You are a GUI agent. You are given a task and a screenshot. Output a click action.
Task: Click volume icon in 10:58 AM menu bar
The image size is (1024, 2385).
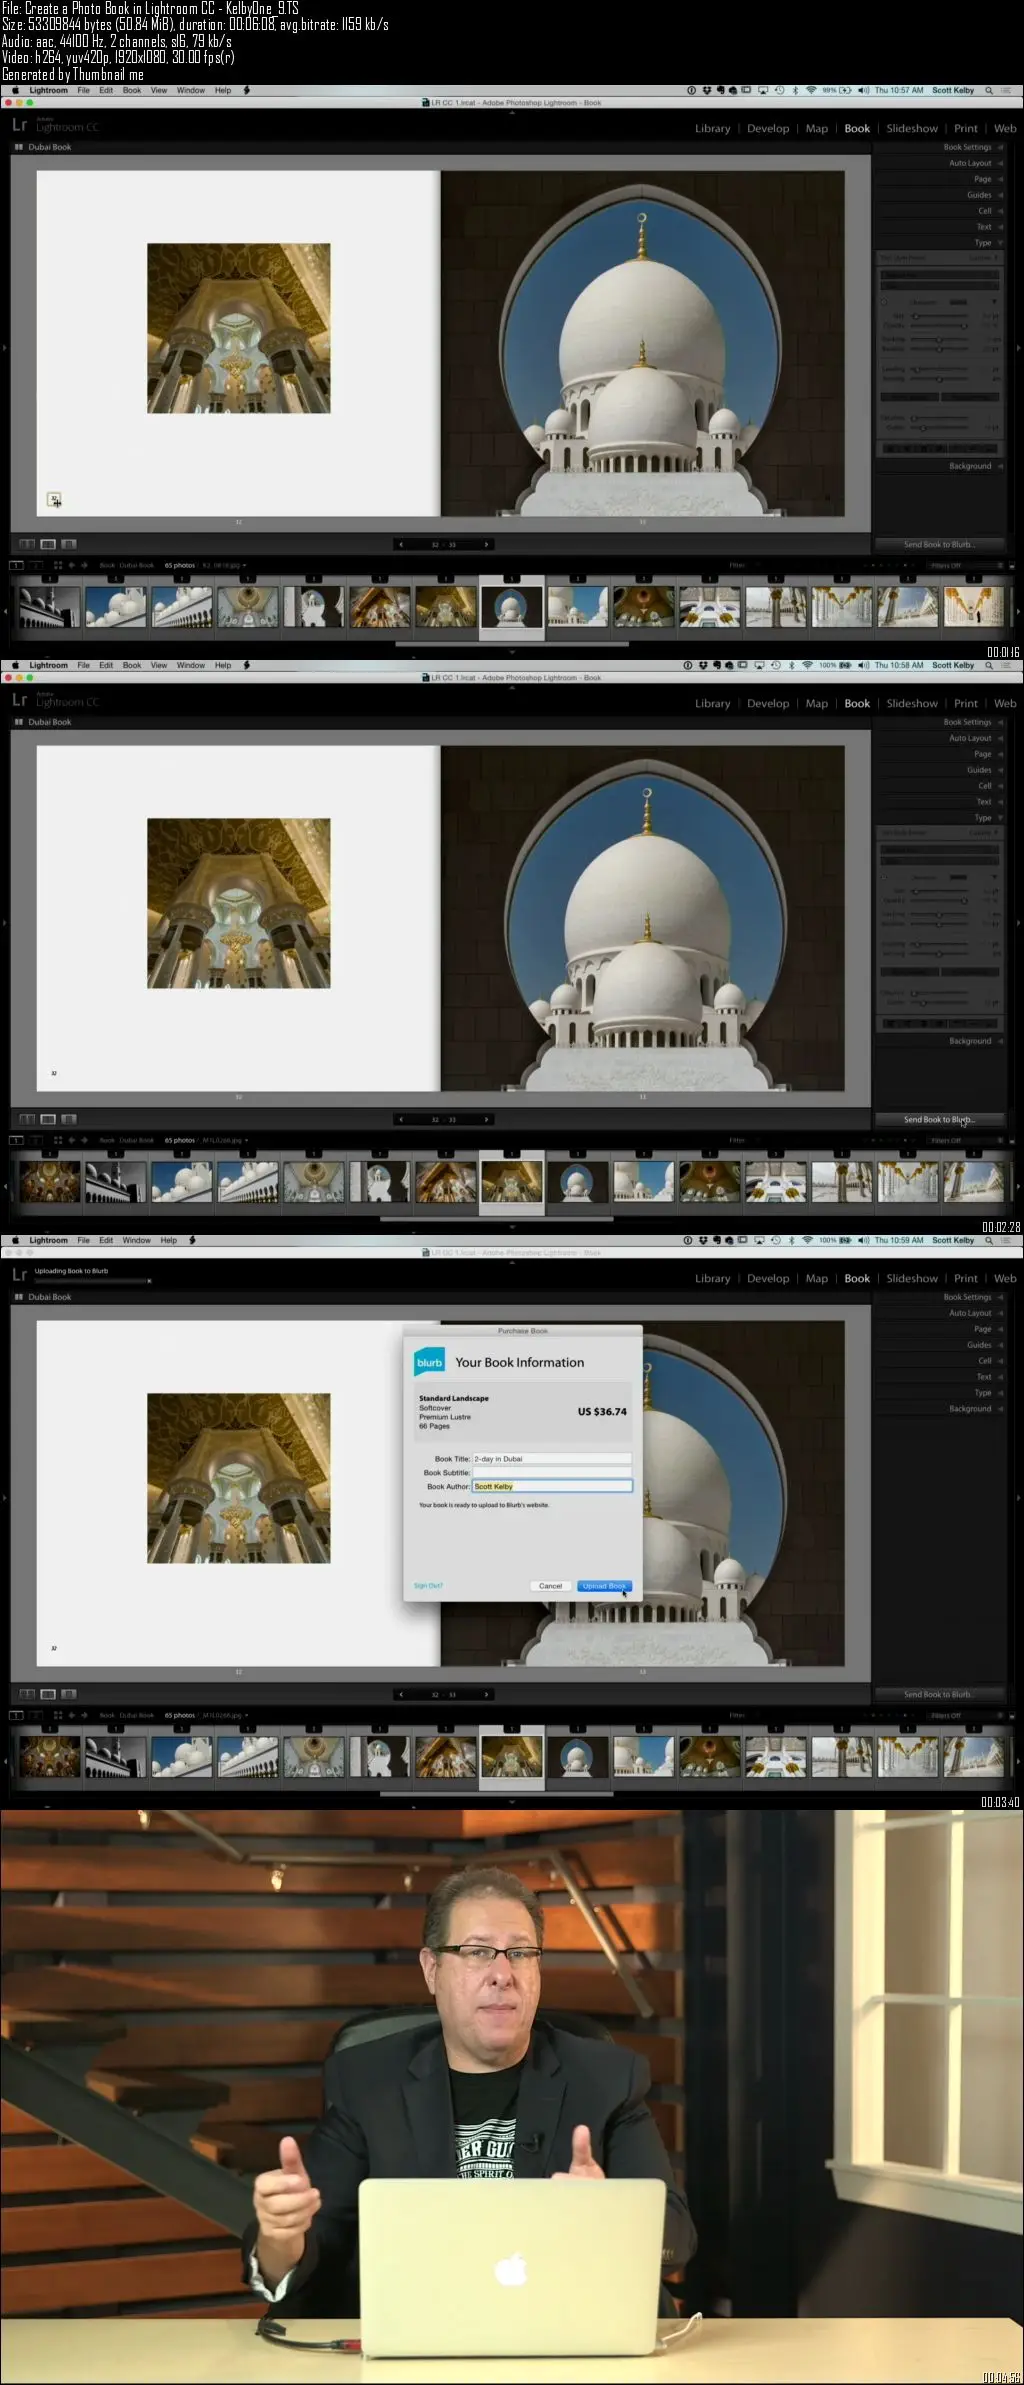point(863,665)
